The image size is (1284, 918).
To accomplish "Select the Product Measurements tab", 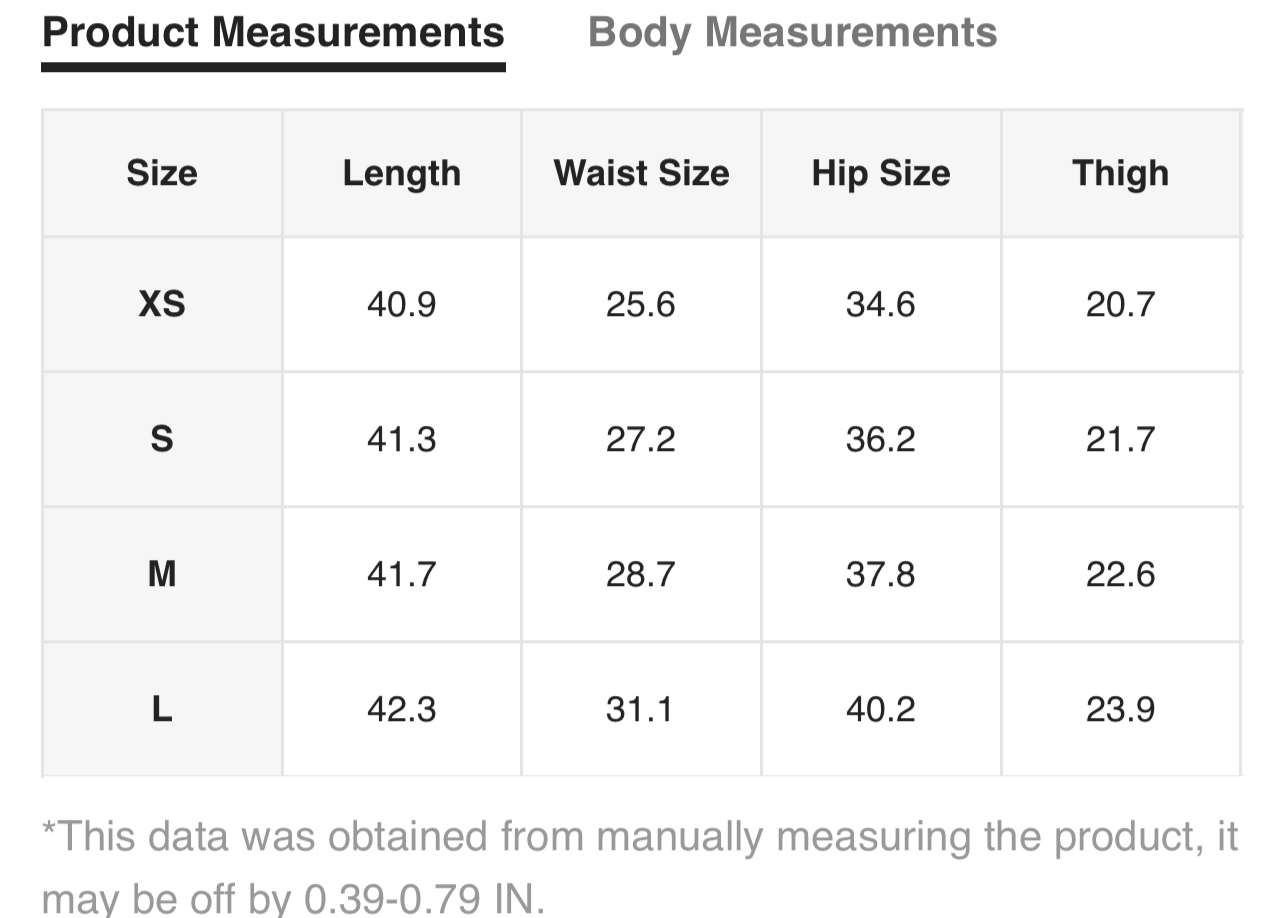I will 273,33.
